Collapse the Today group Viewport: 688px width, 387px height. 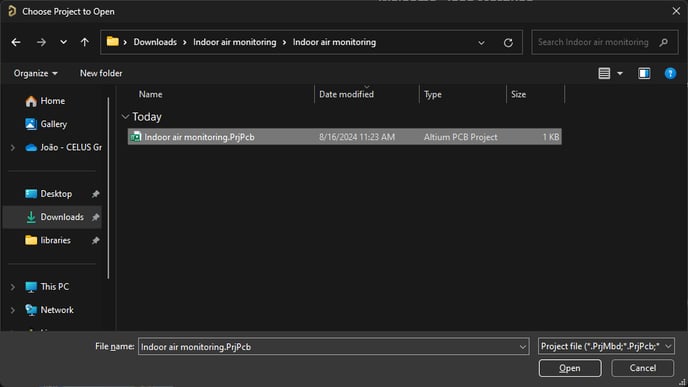click(x=125, y=117)
